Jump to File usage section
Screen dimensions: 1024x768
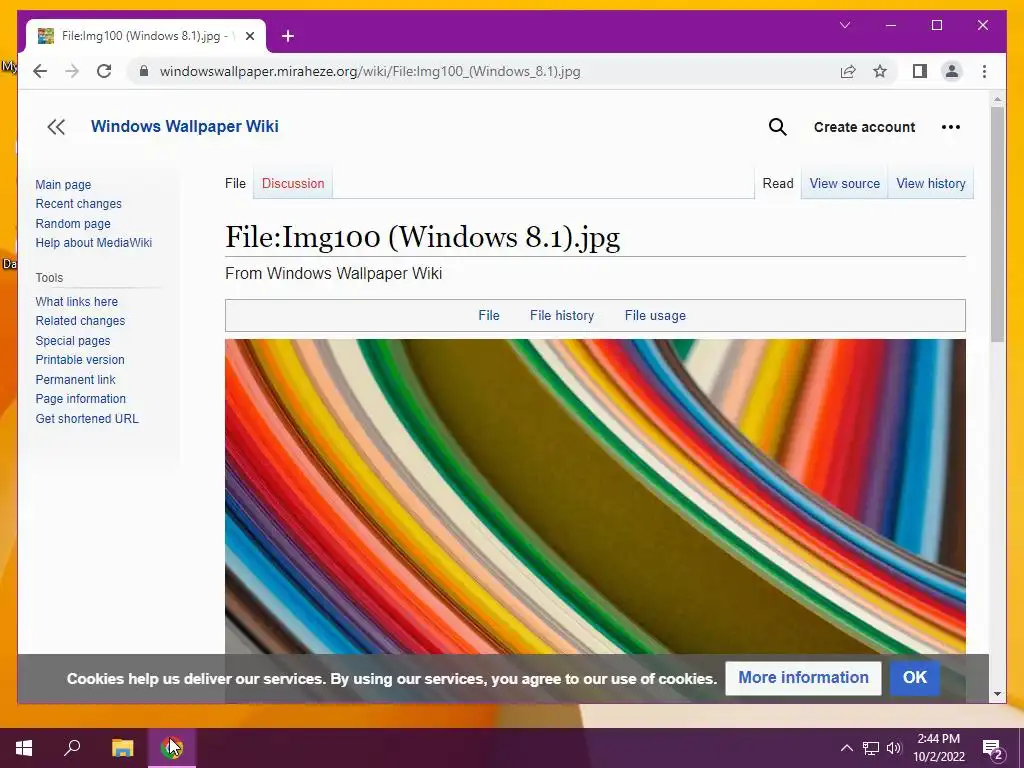[655, 315]
